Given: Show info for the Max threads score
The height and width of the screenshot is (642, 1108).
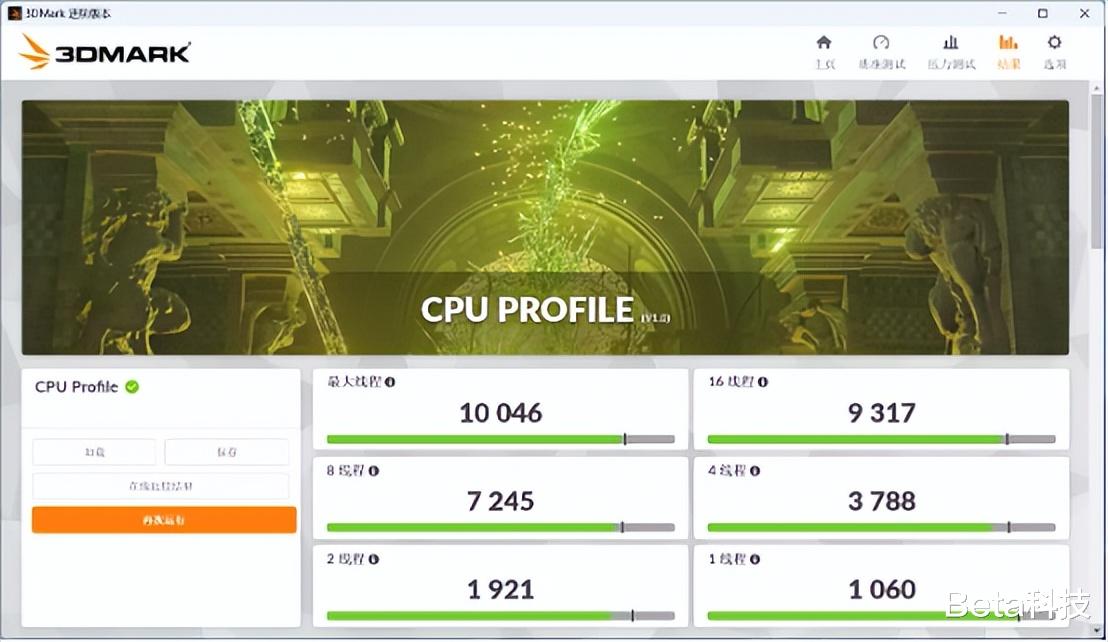Looking at the screenshot, I should click(390, 382).
